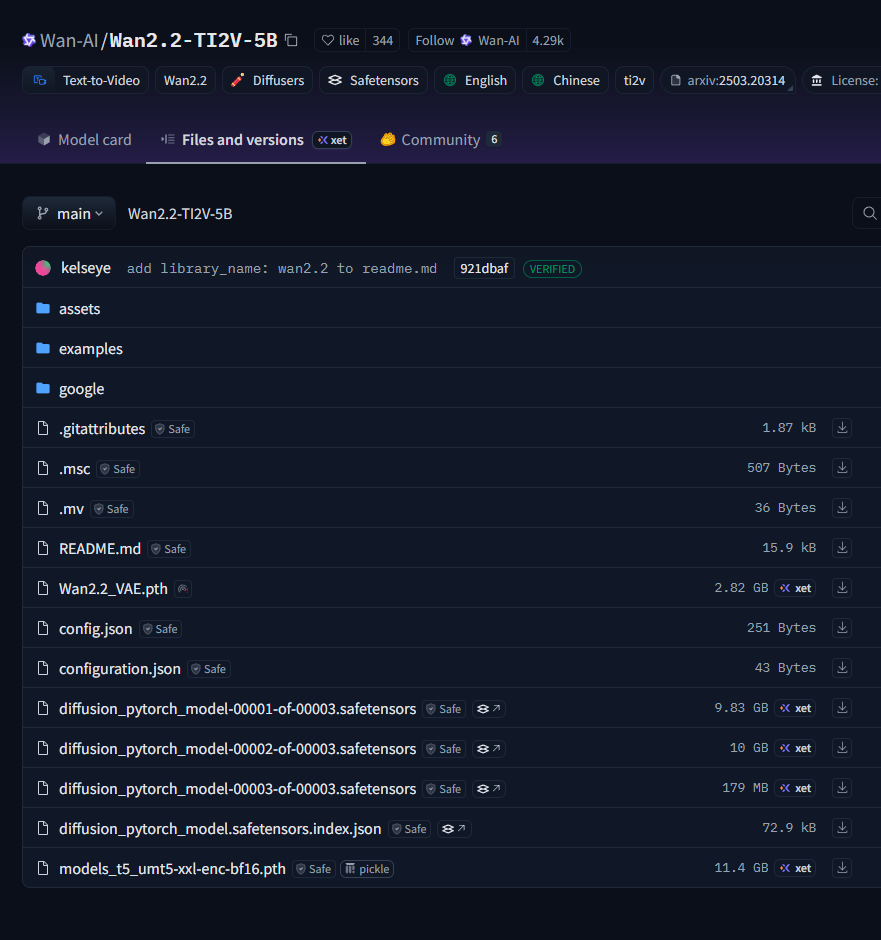
Task: Click the pickle badge on models_t5 row
Action: click(x=367, y=869)
